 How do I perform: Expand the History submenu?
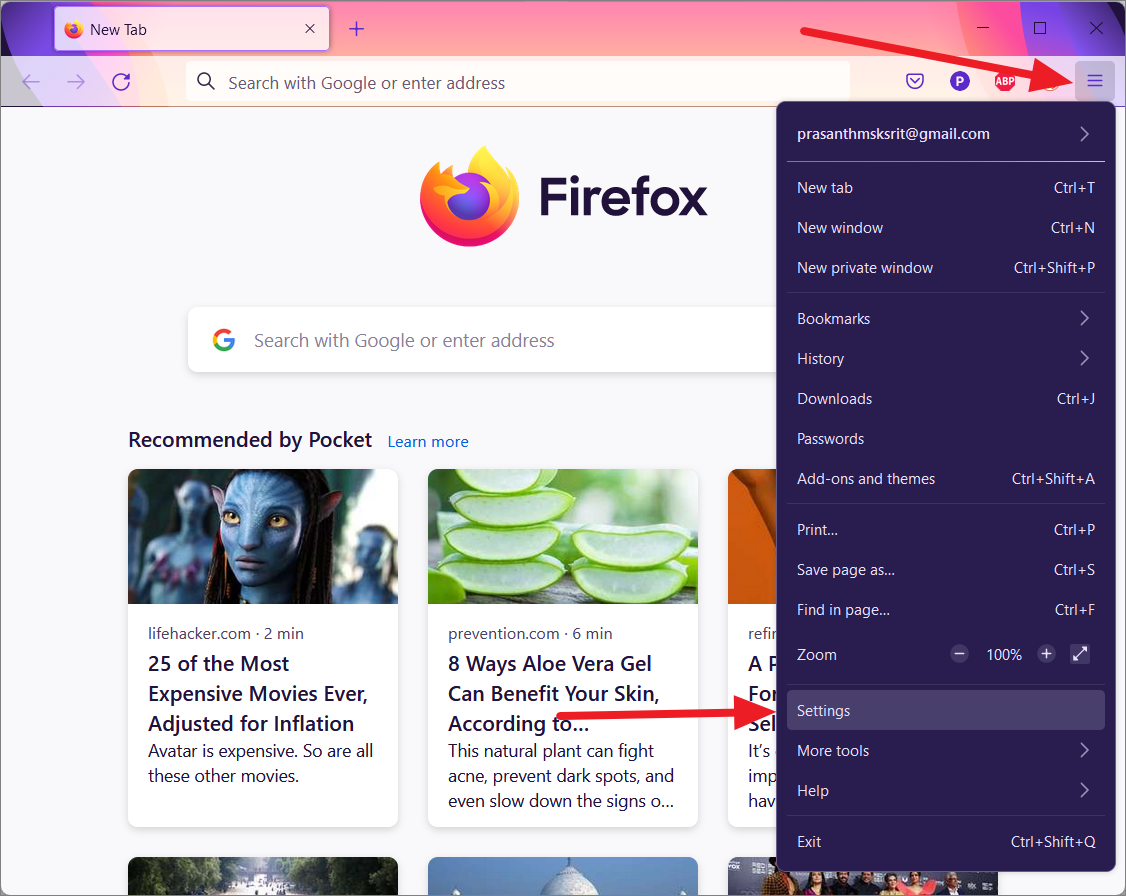click(945, 359)
